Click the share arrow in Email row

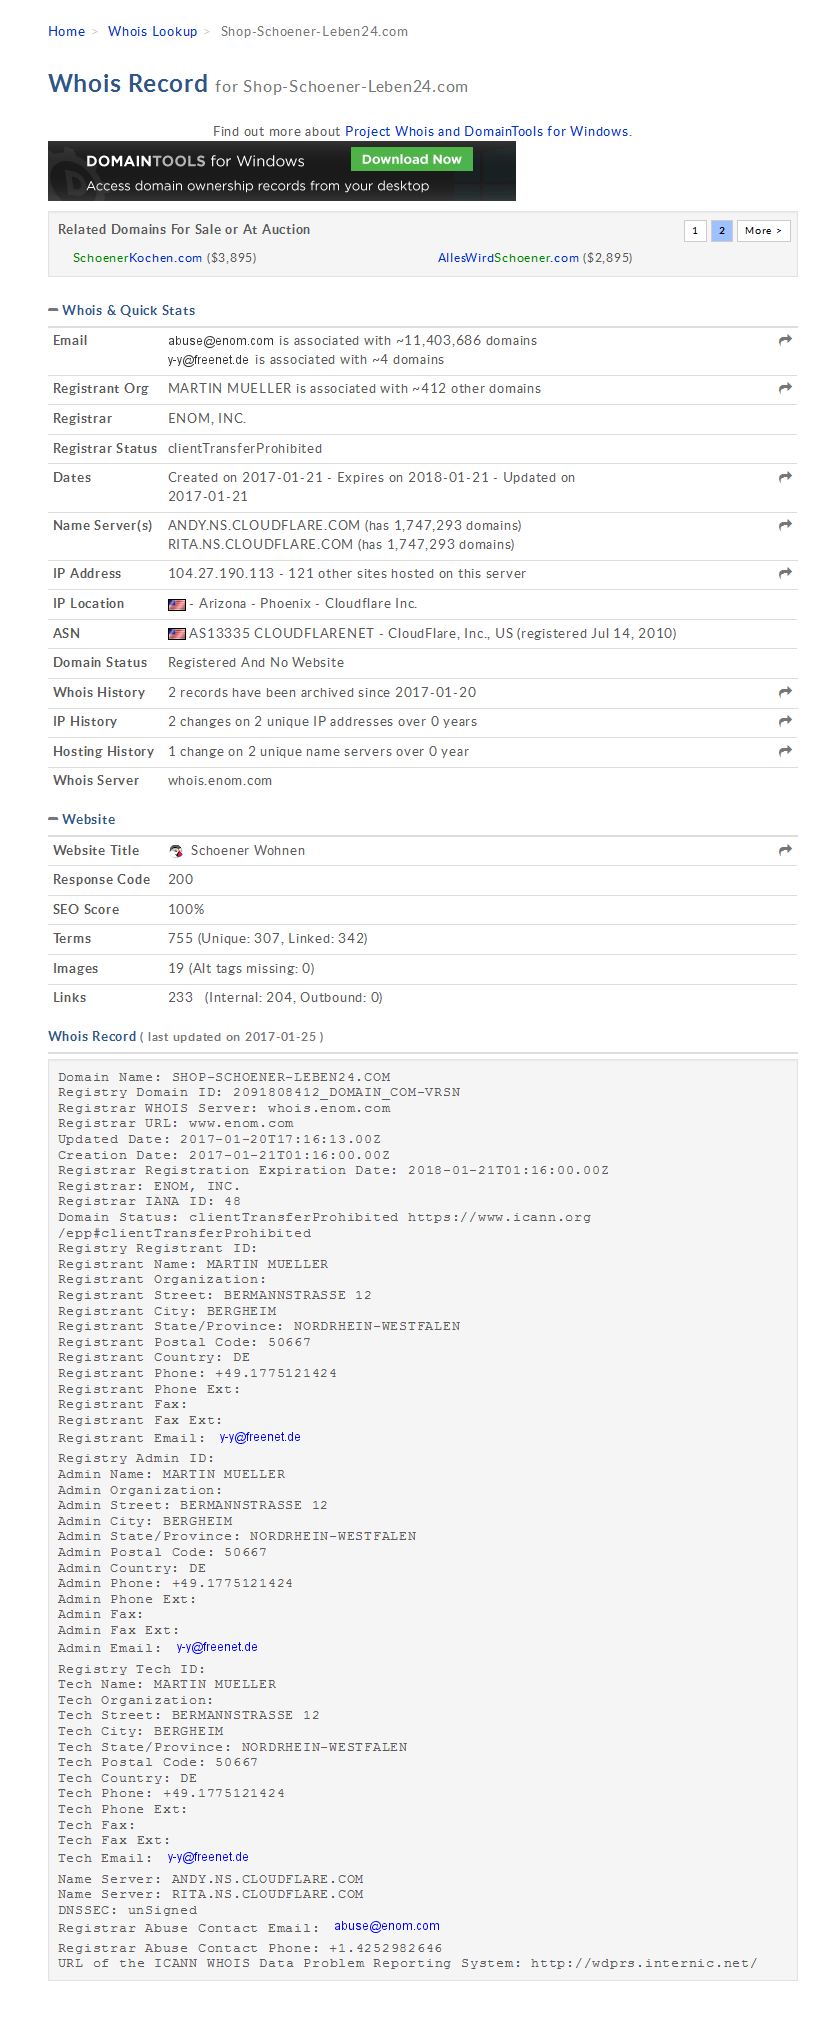tap(785, 340)
